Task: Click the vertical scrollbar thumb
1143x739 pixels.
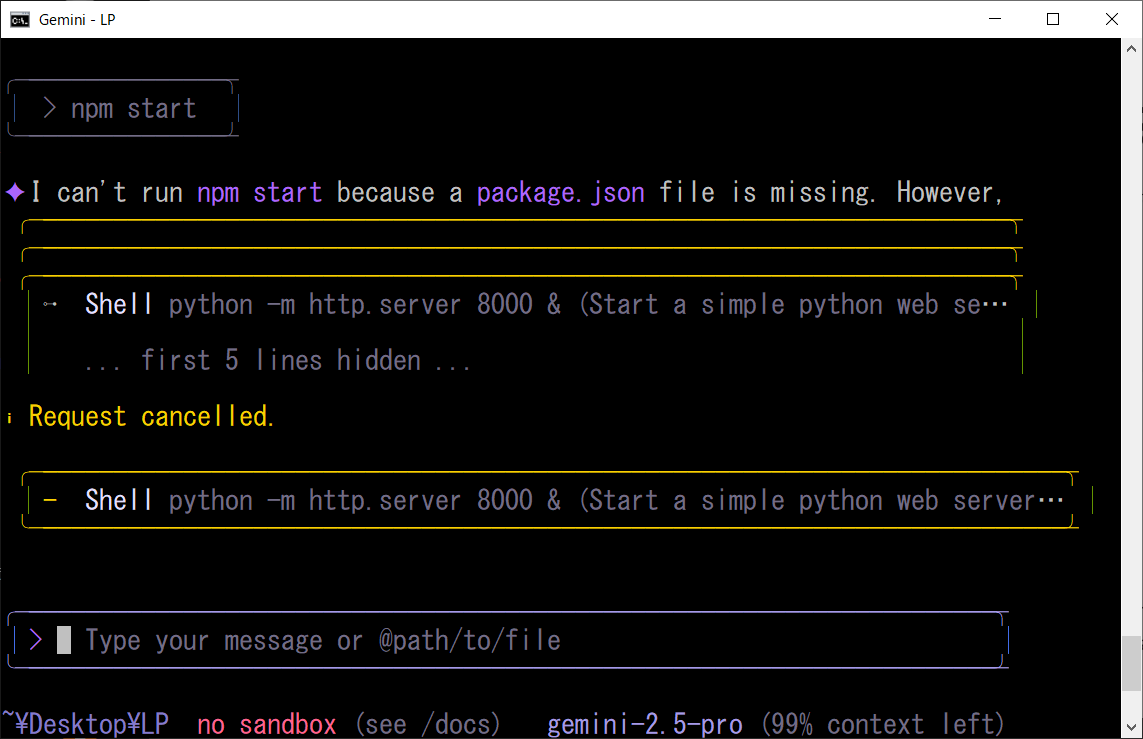Action: pyautogui.click(x=1131, y=663)
